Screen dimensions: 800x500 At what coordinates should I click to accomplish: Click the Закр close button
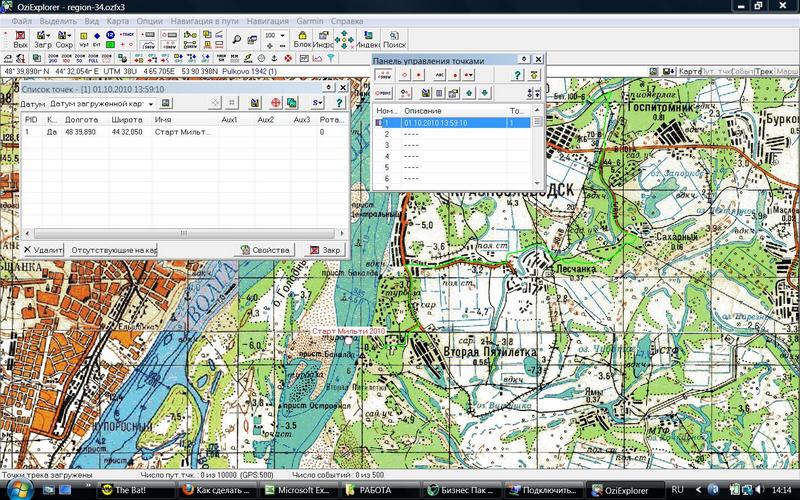point(324,250)
